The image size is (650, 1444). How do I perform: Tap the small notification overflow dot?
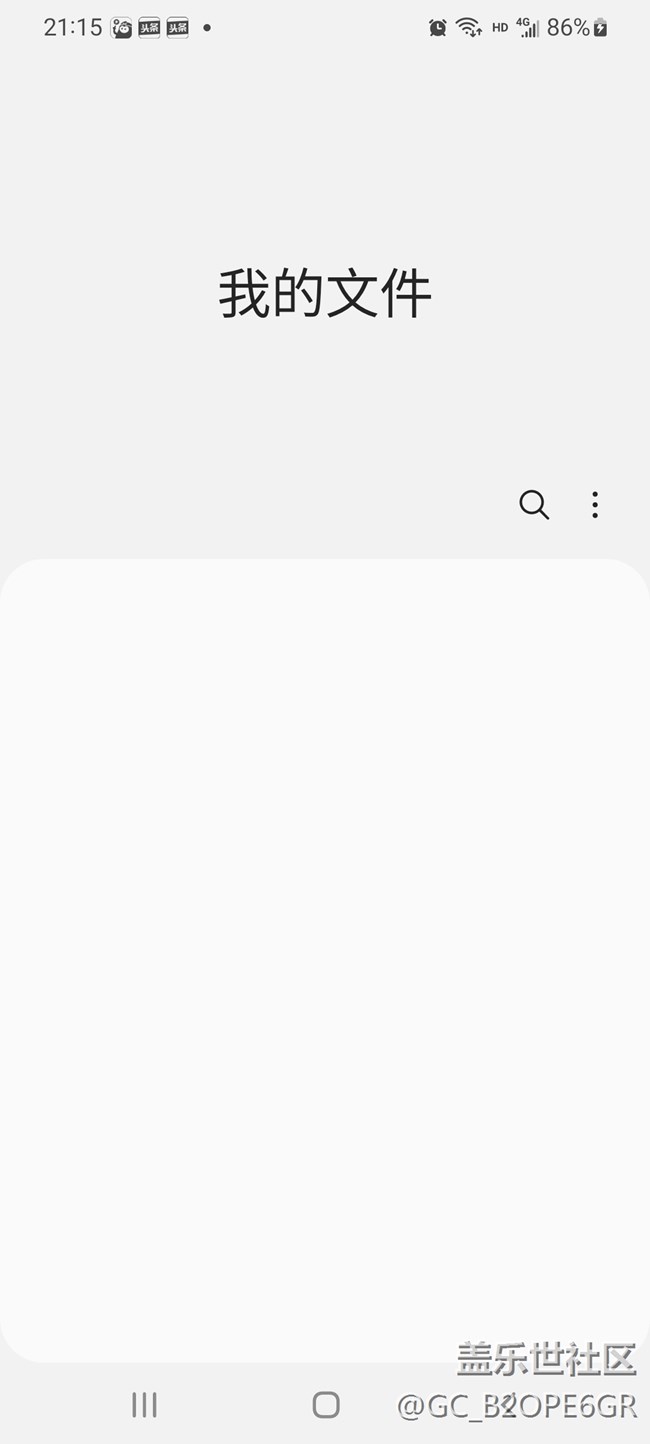207,28
